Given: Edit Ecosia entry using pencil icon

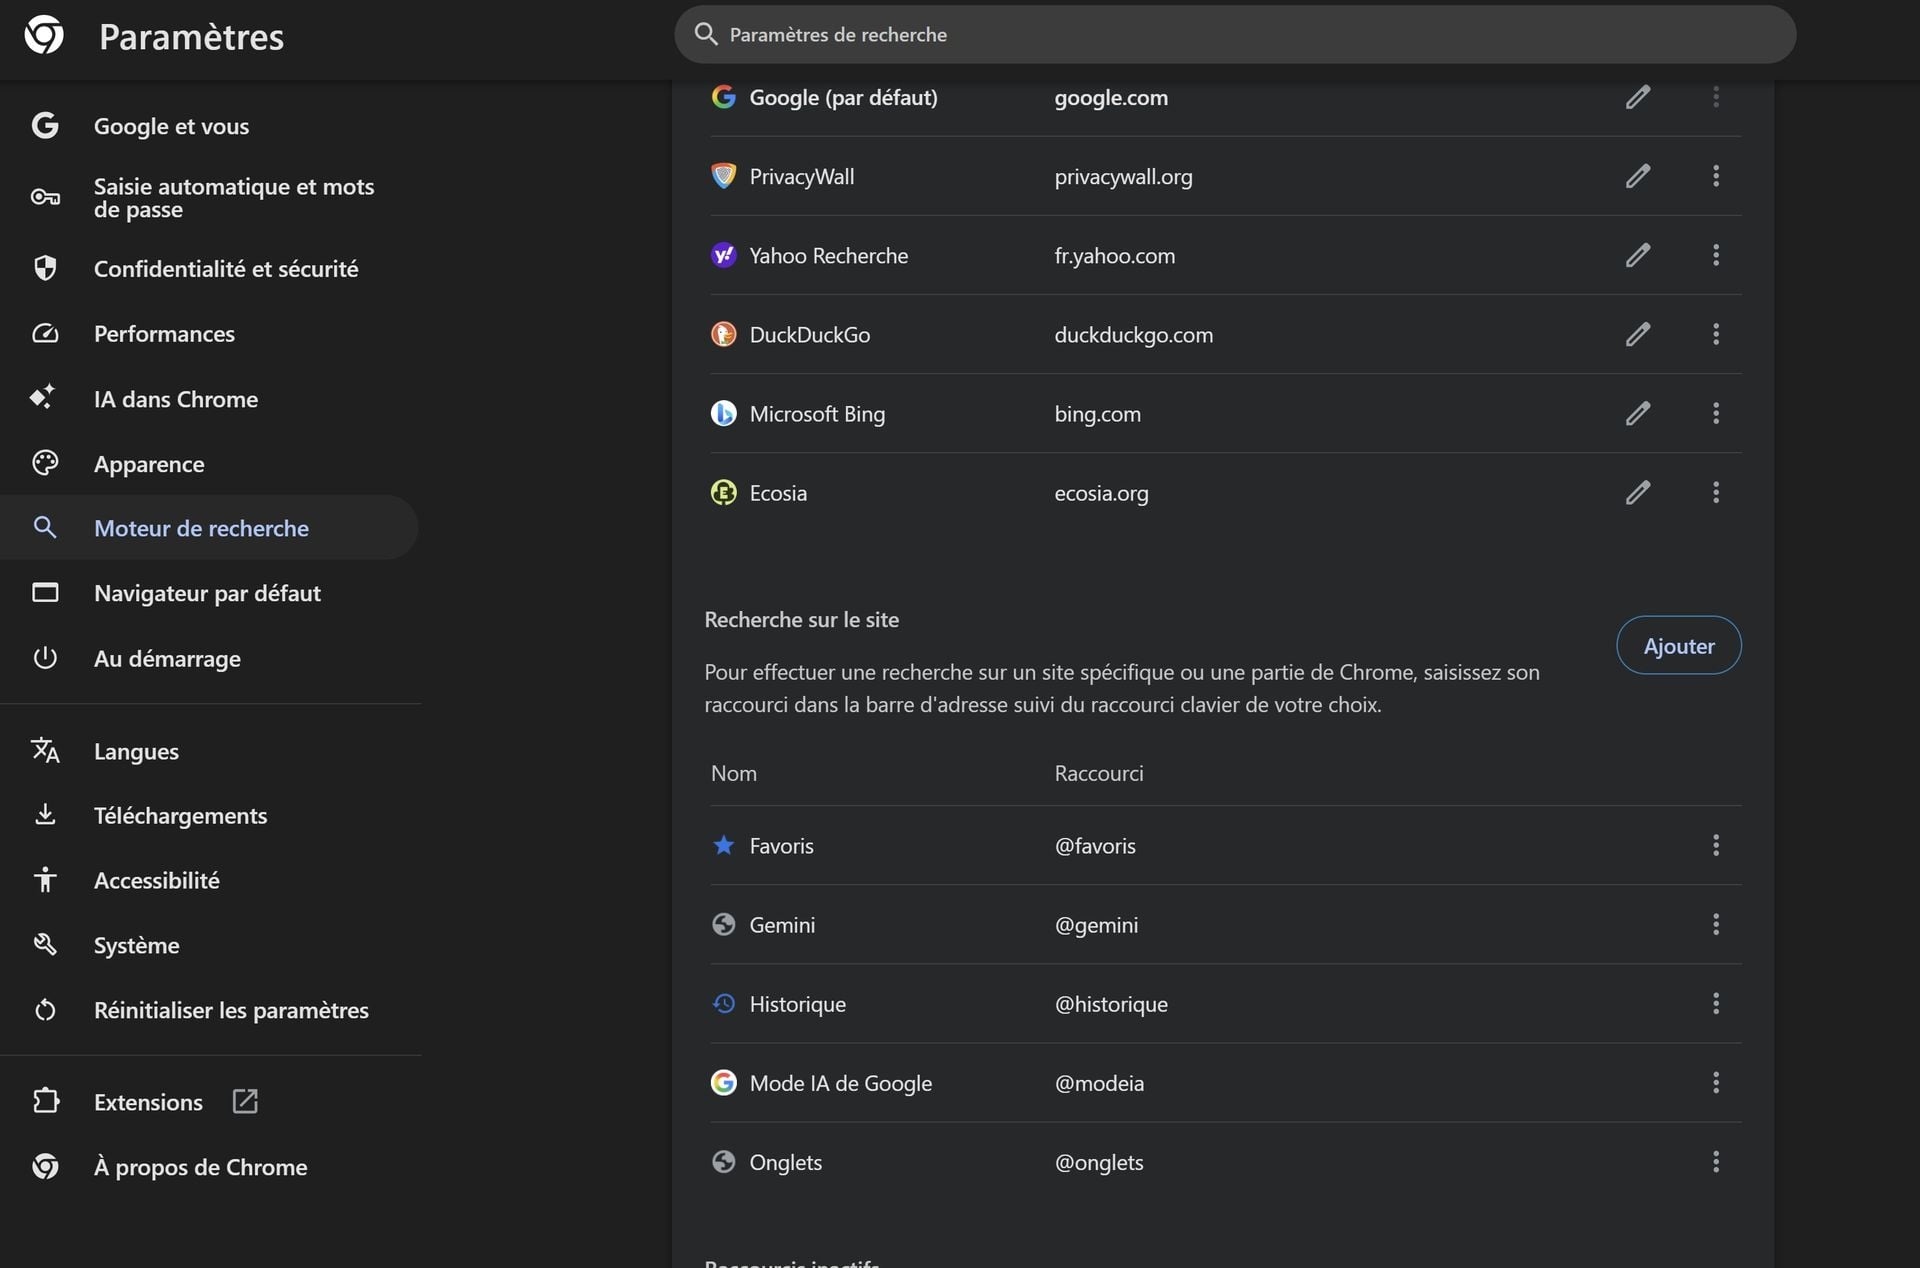Looking at the screenshot, I should pos(1637,492).
